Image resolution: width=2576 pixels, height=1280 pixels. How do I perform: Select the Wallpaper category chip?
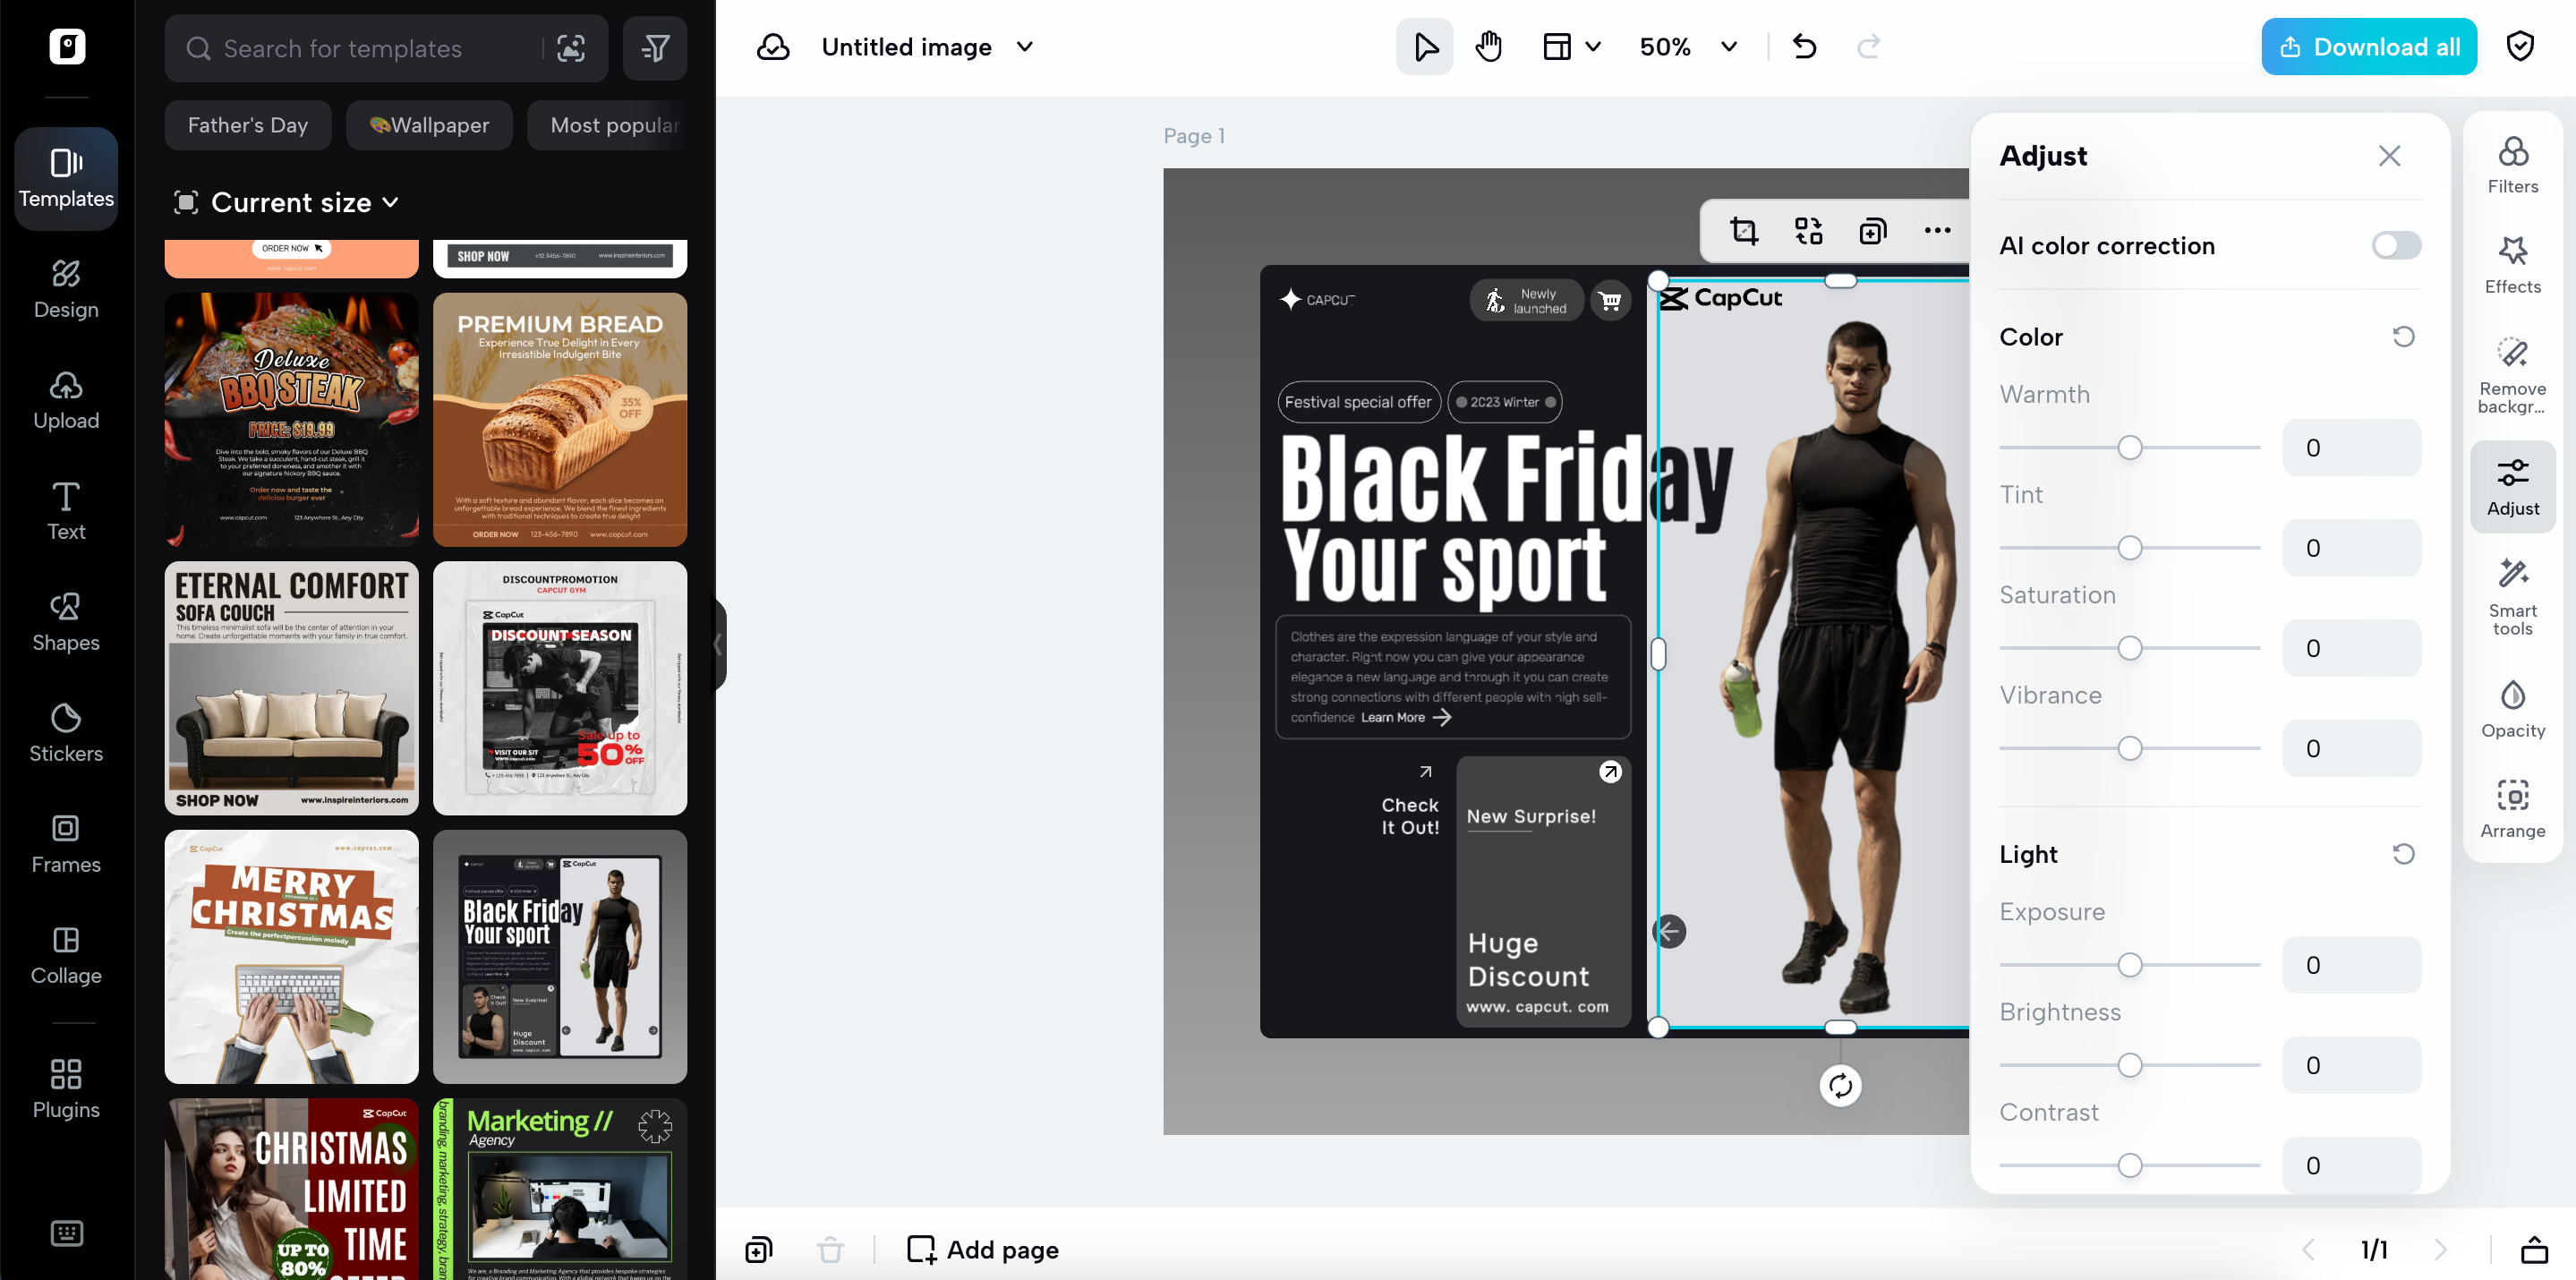coord(430,126)
